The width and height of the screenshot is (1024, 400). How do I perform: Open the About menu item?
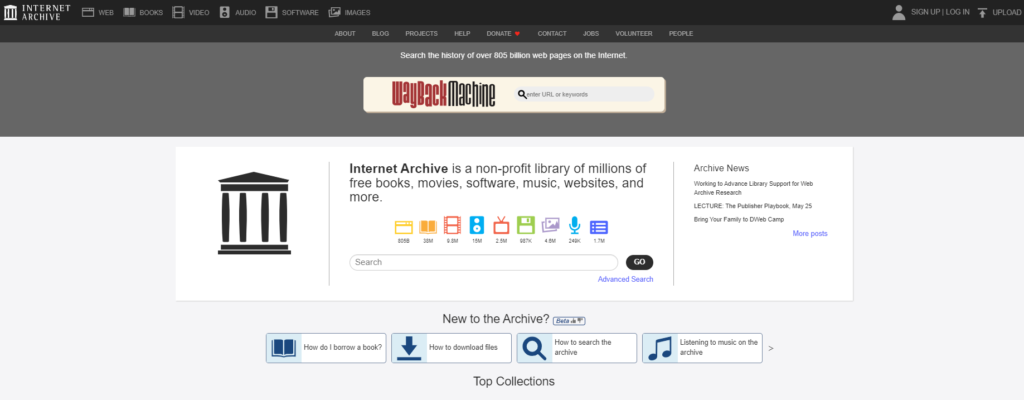345,33
